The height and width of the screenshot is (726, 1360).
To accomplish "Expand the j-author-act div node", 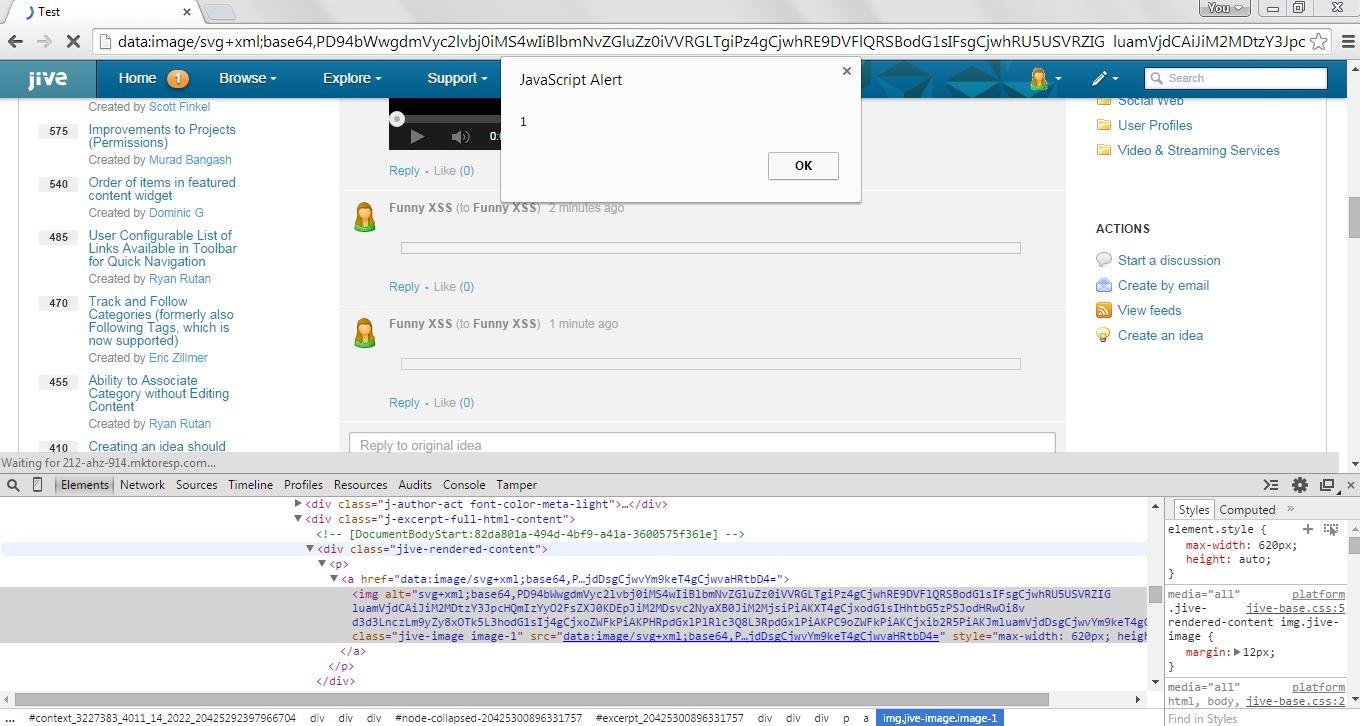I will click(x=298, y=504).
